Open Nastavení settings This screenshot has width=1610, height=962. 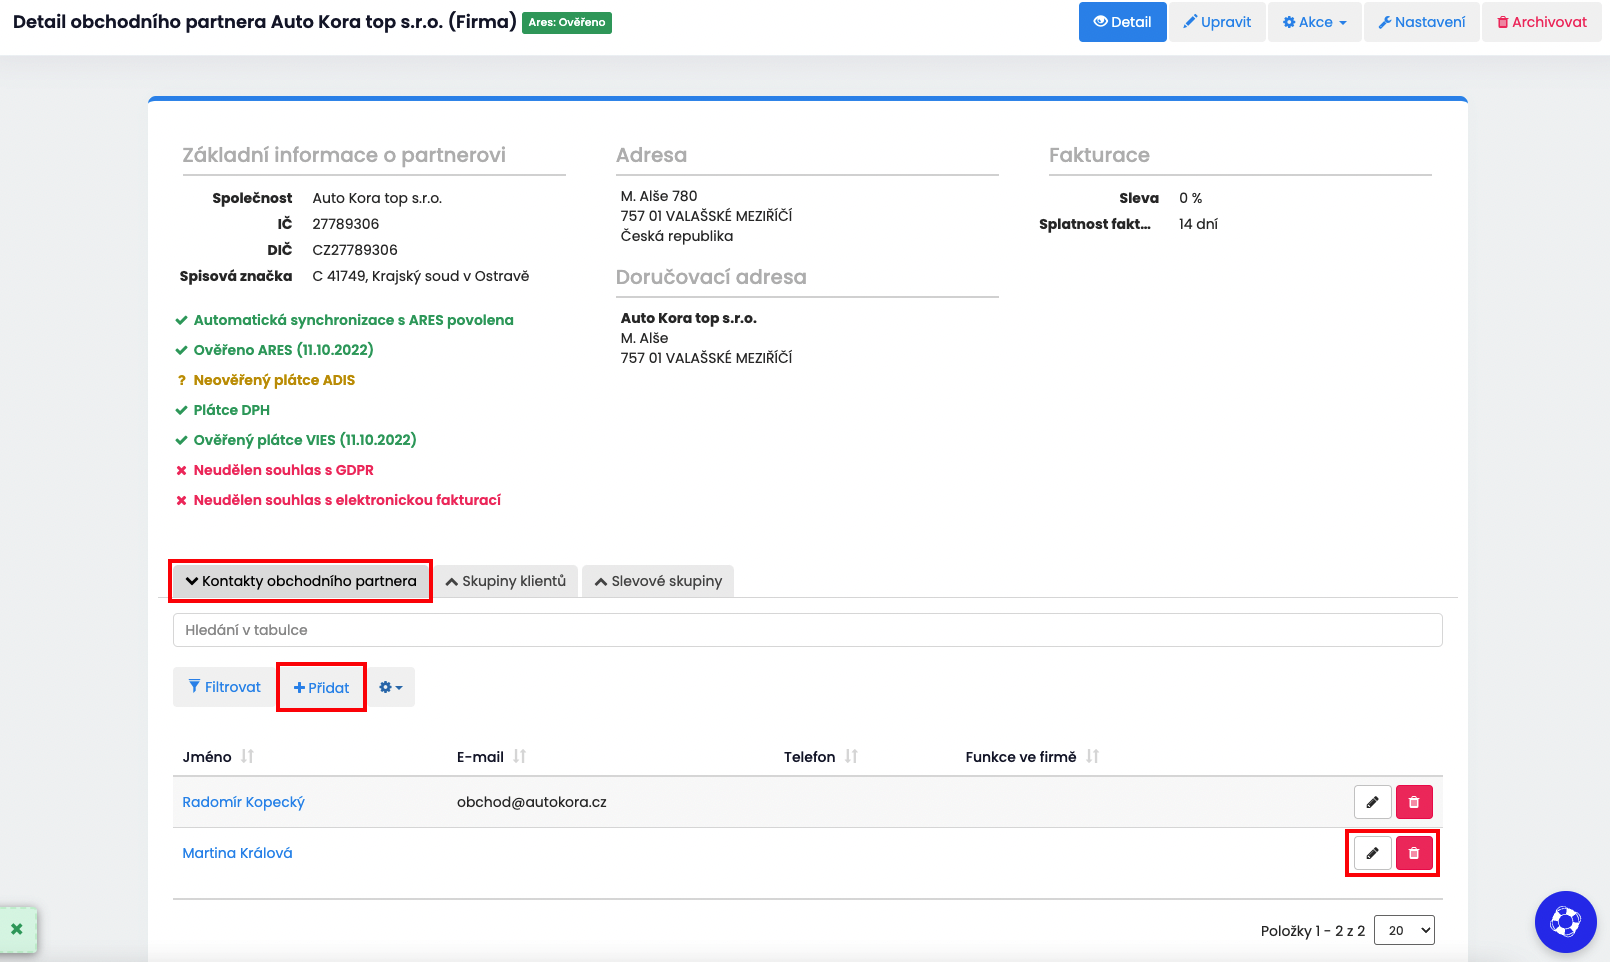pos(1422,22)
